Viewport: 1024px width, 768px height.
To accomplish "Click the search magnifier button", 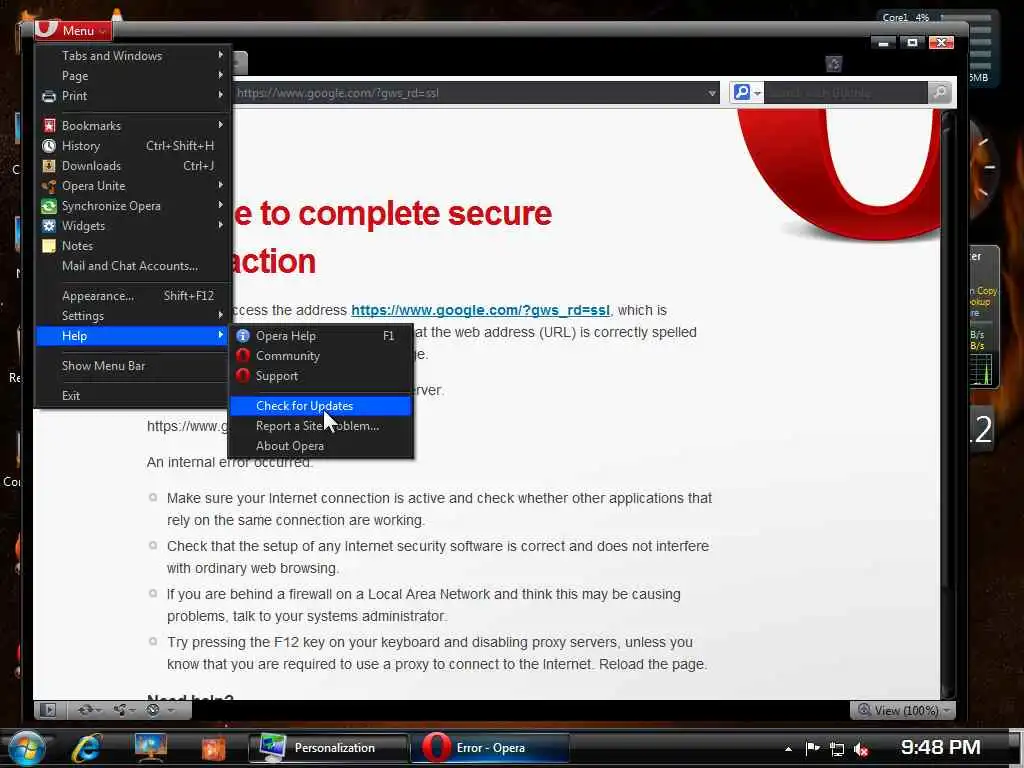I will point(939,93).
